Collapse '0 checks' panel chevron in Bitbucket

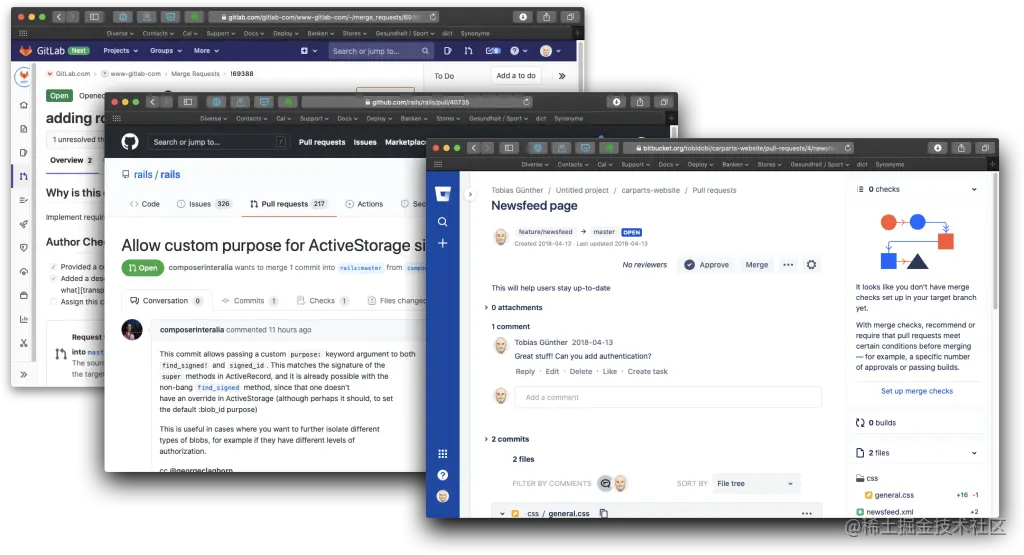[974, 189]
